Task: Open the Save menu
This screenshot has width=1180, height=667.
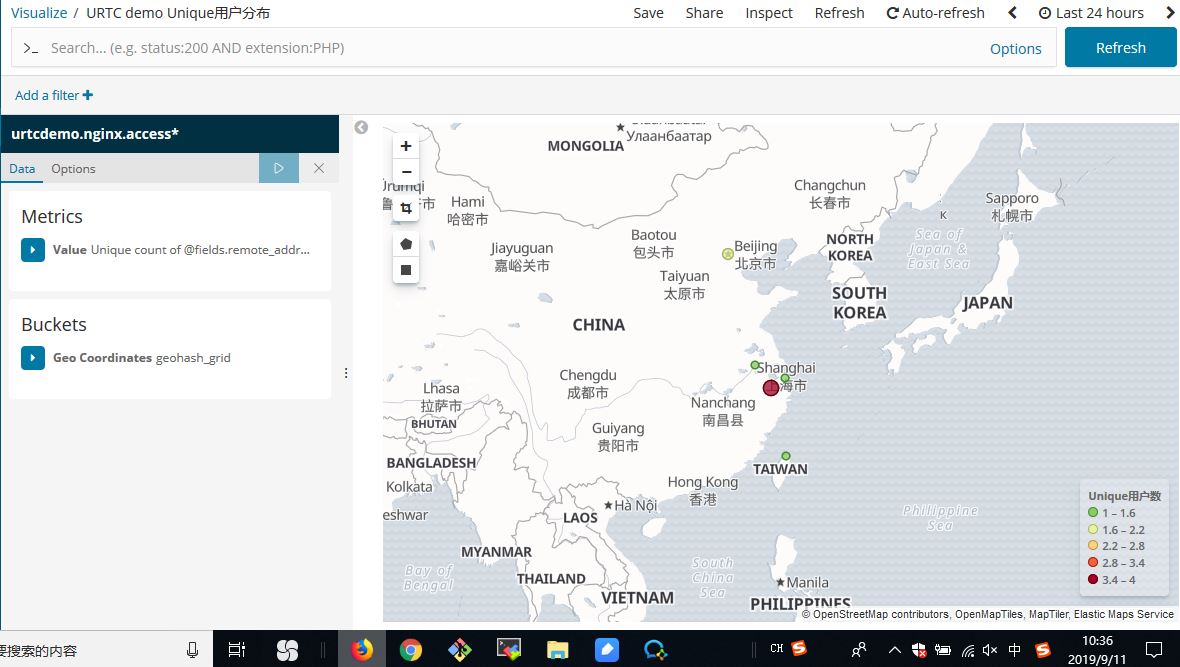Action: [648, 13]
